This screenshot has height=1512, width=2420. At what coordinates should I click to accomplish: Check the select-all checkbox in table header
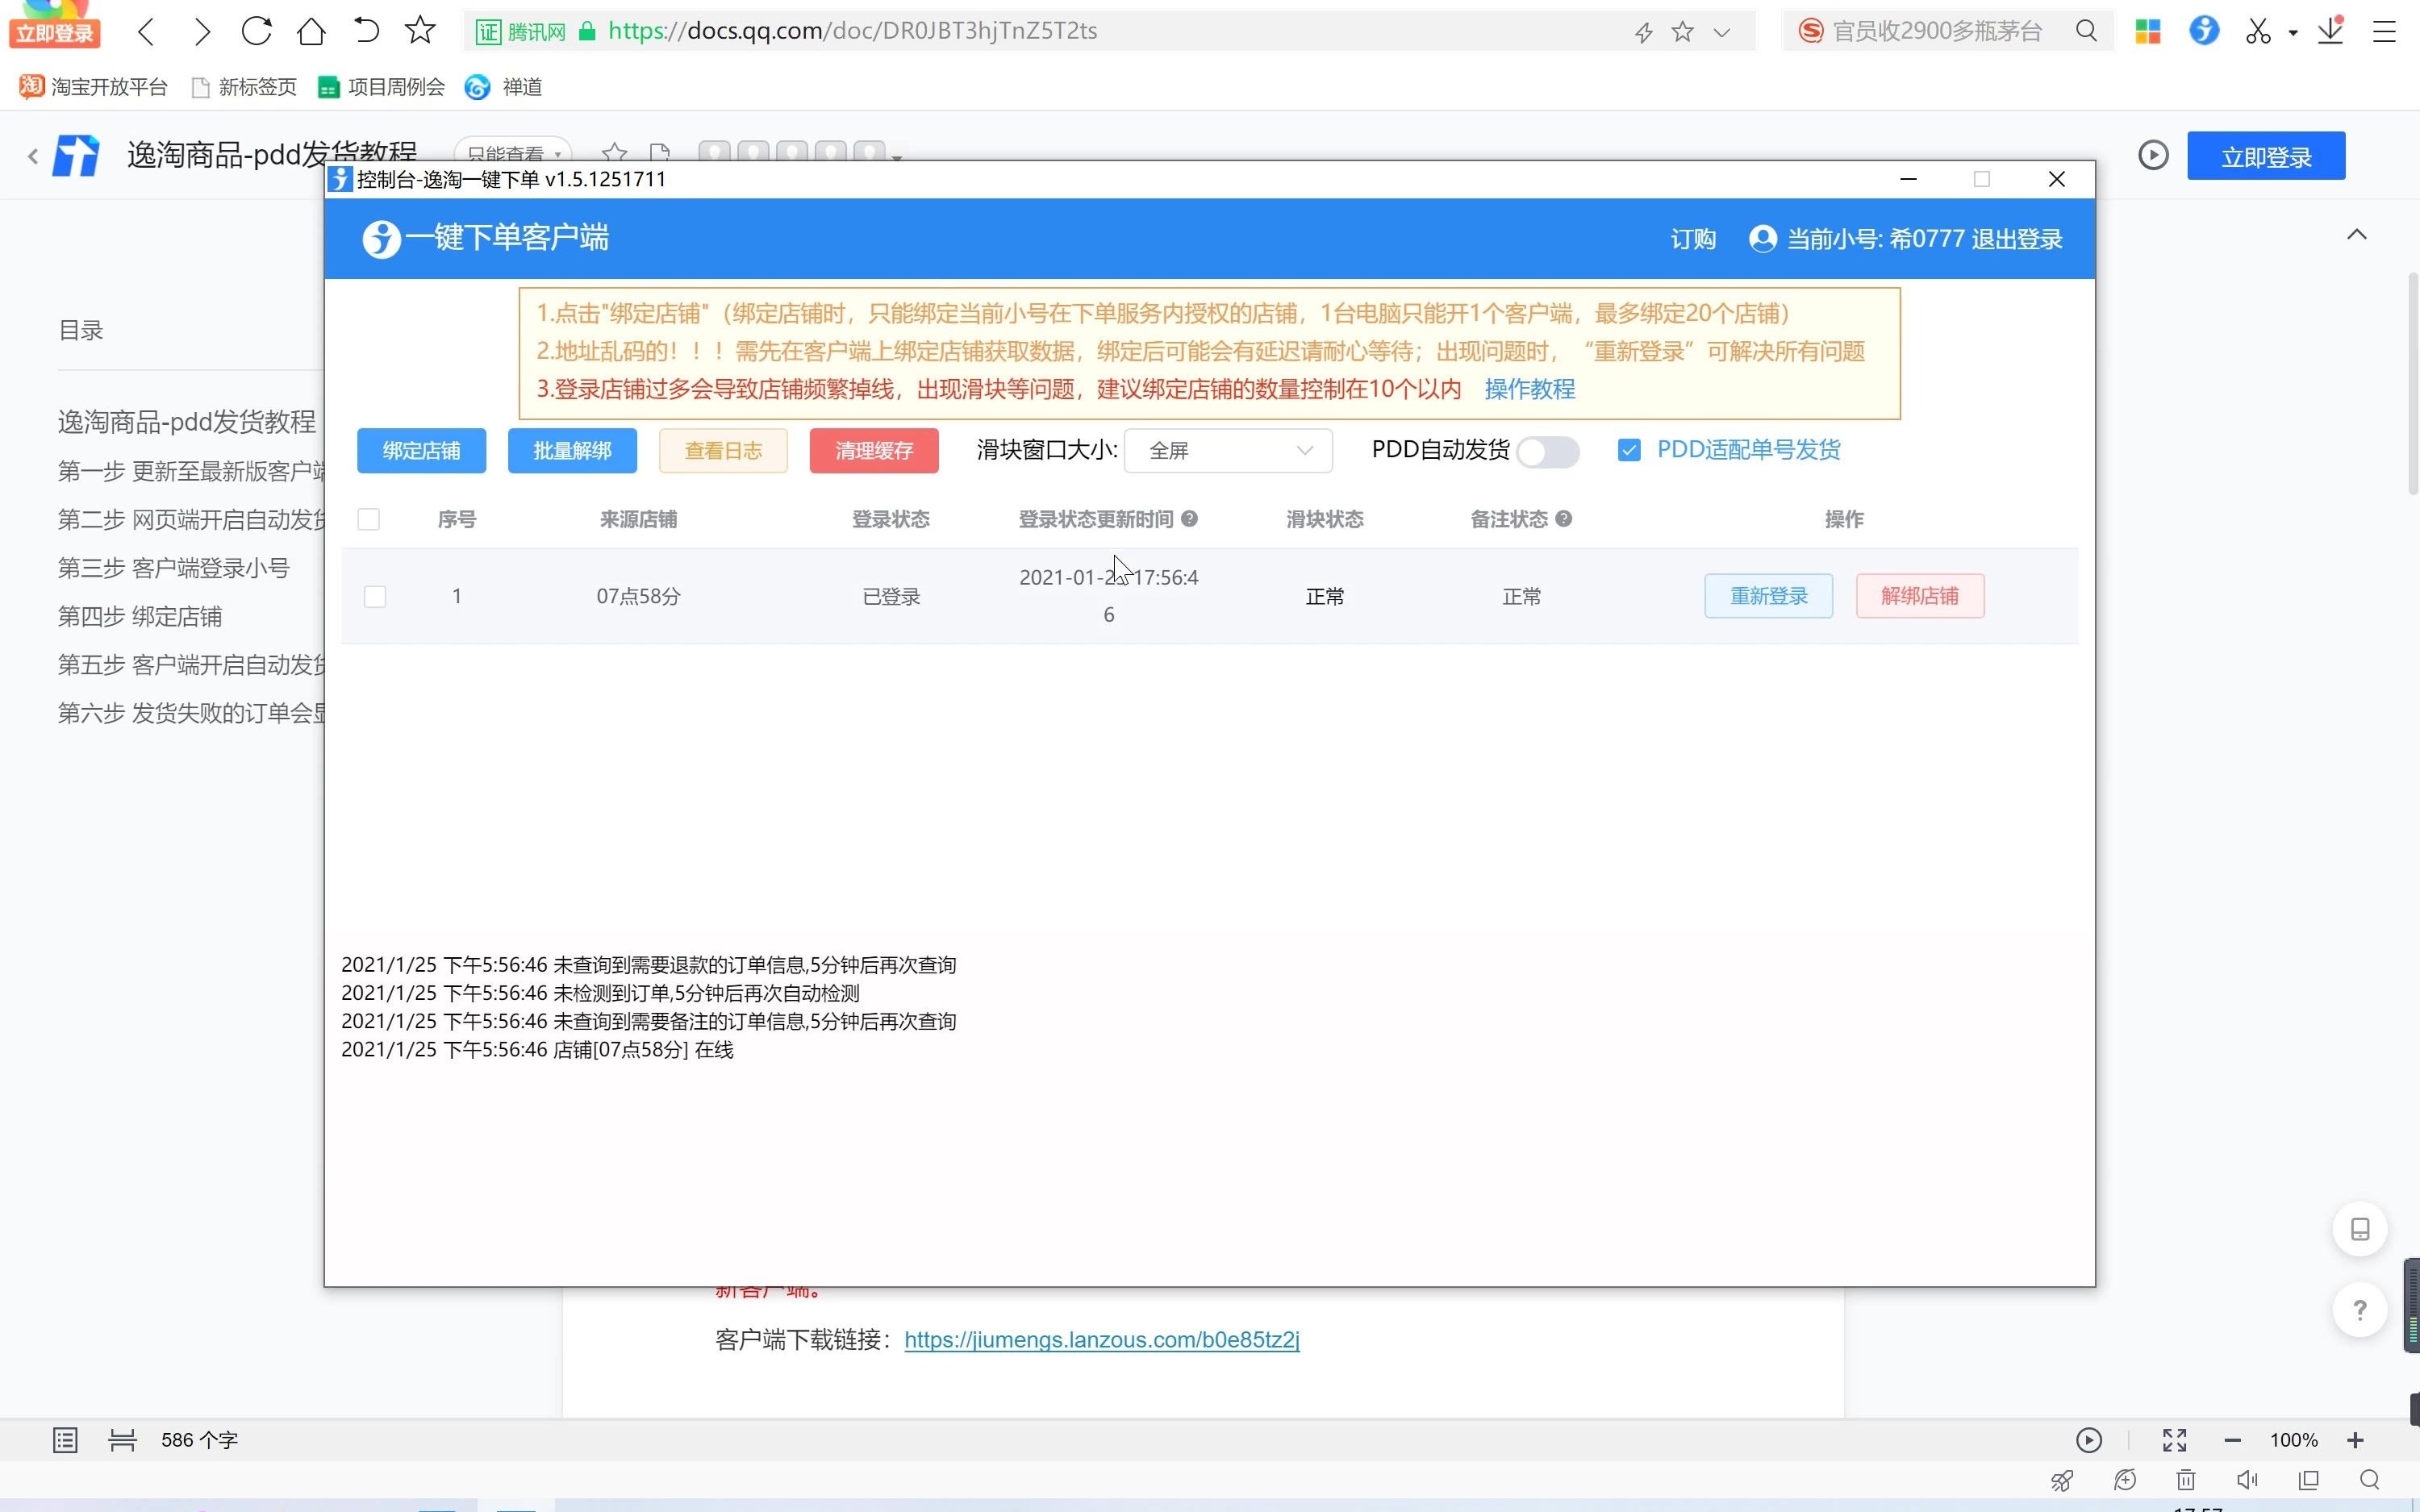tap(369, 519)
